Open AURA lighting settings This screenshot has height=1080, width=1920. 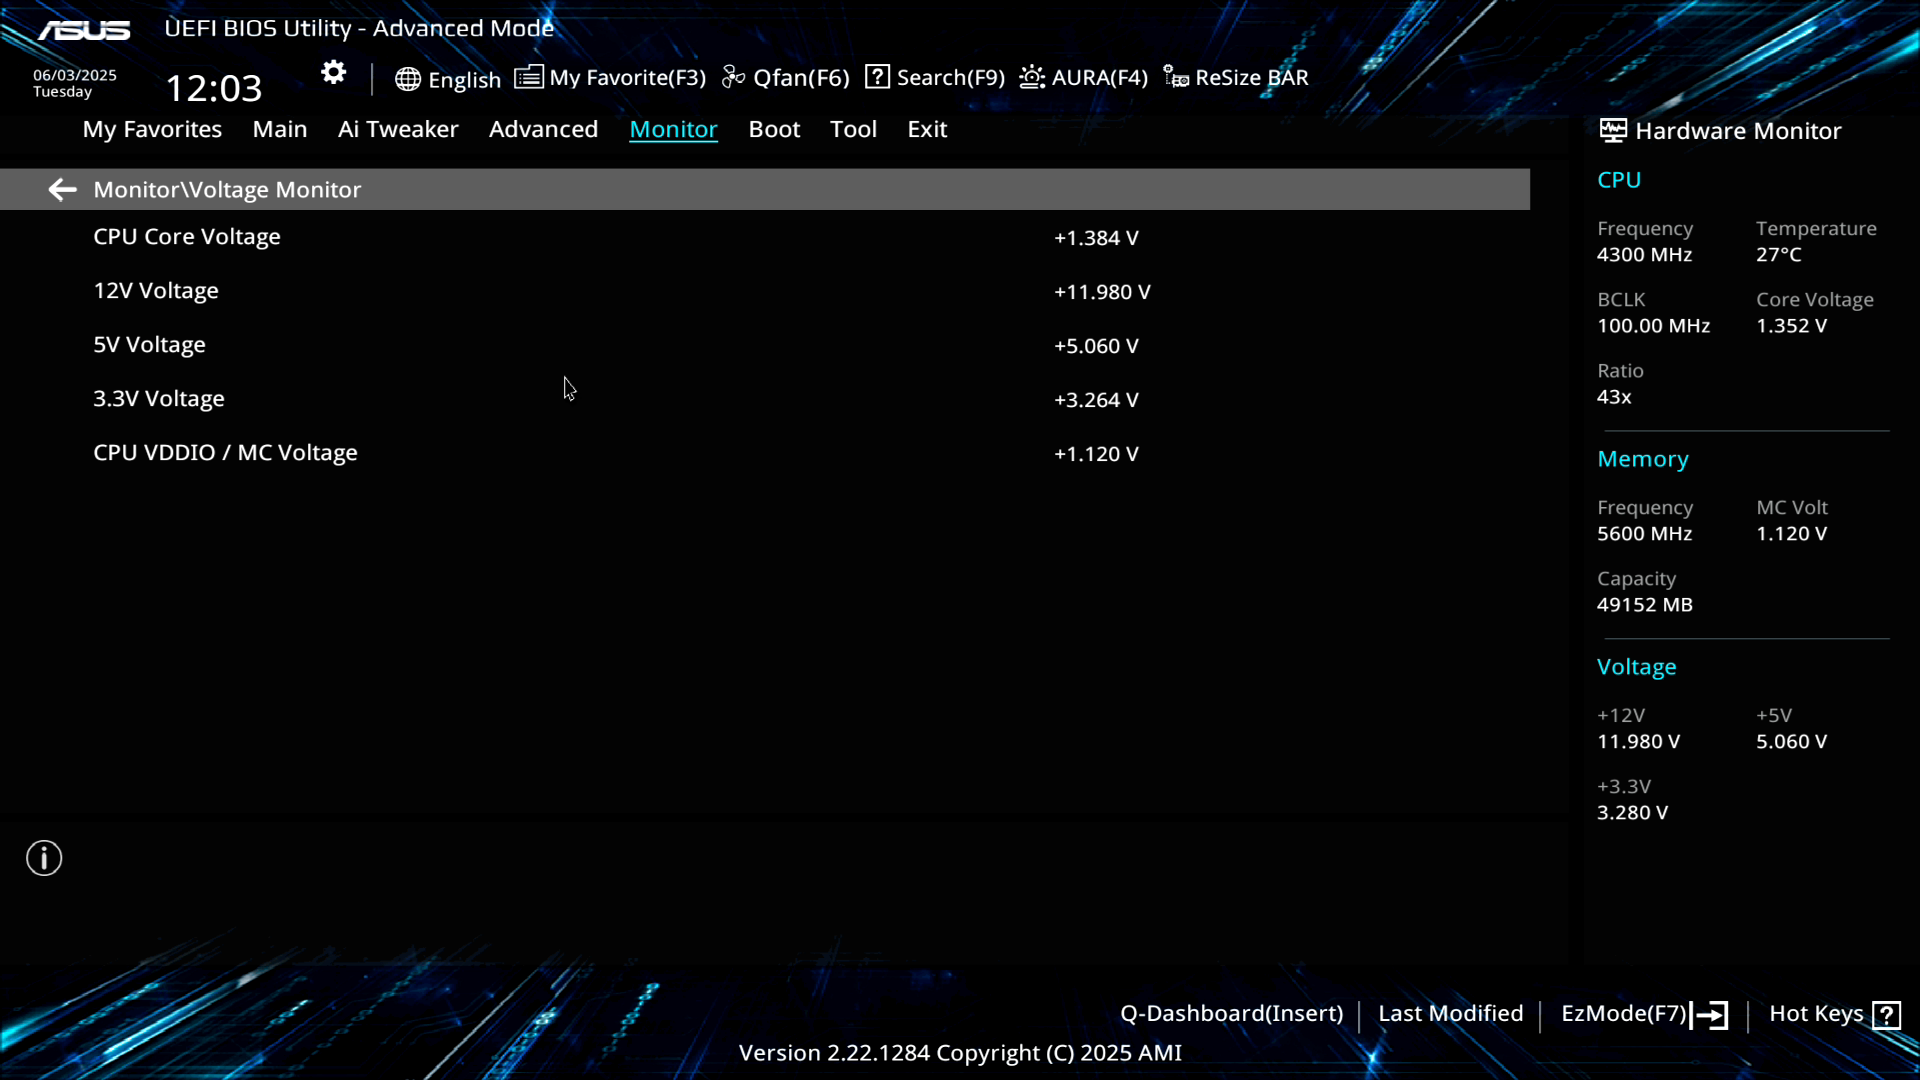tap(1084, 78)
